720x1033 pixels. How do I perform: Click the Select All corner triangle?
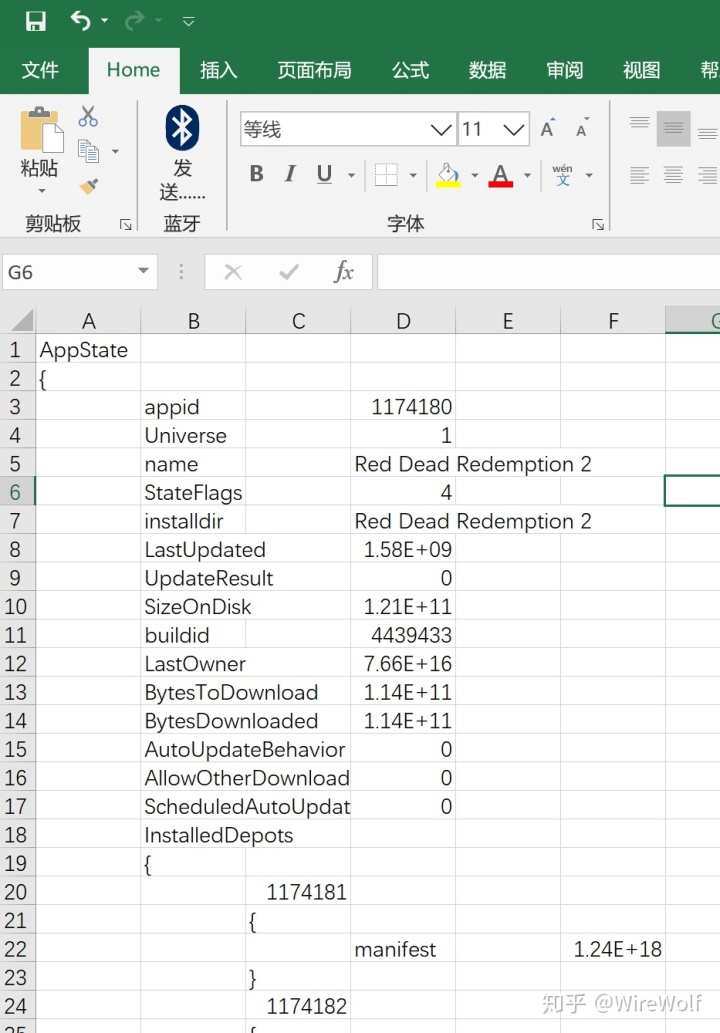pos(21,320)
